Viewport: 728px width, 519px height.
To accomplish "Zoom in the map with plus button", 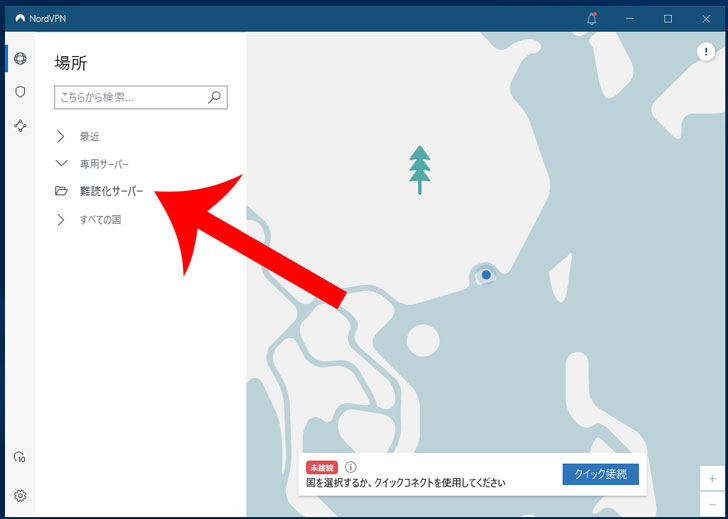I will (711, 479).
